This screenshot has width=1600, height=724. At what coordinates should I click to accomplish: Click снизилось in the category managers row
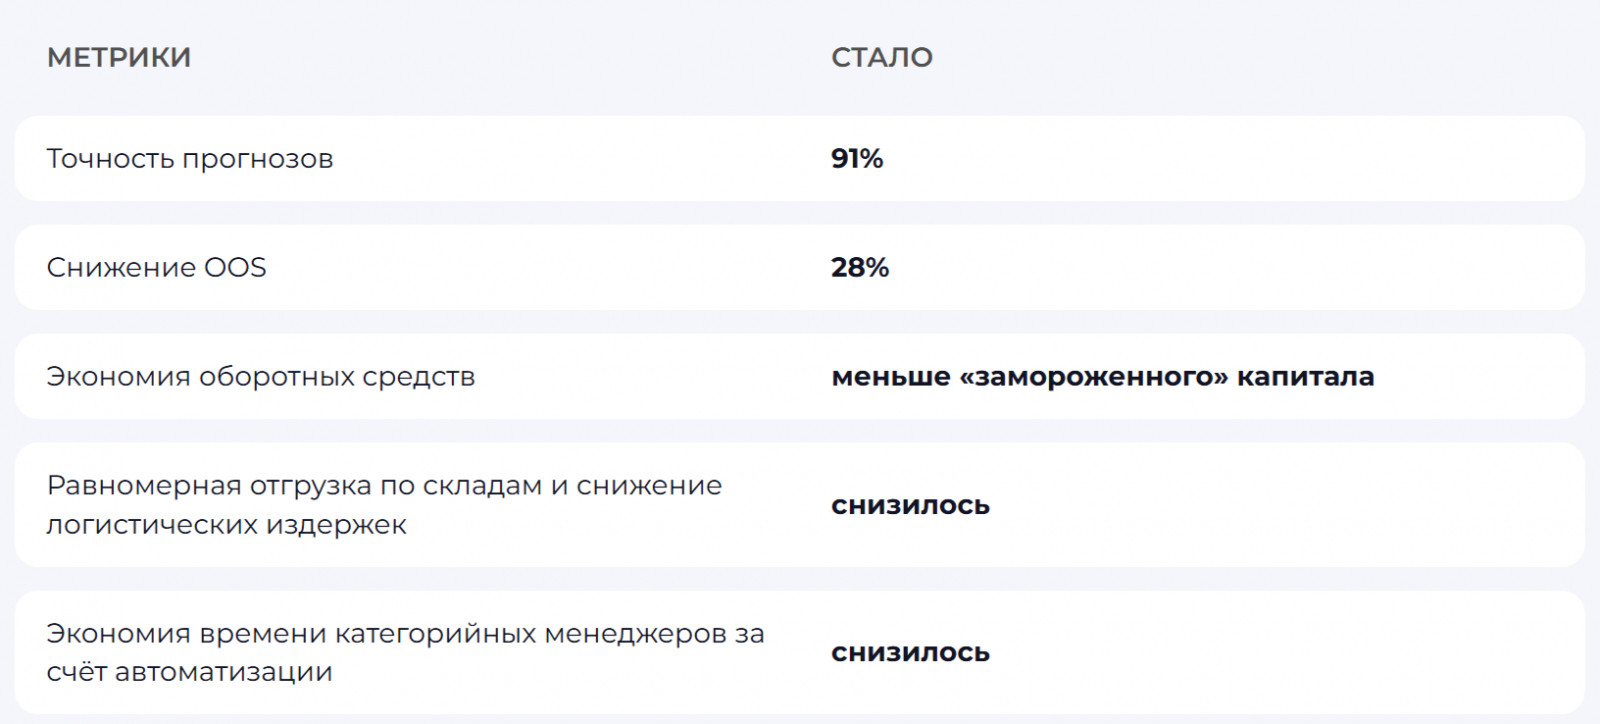910,653
